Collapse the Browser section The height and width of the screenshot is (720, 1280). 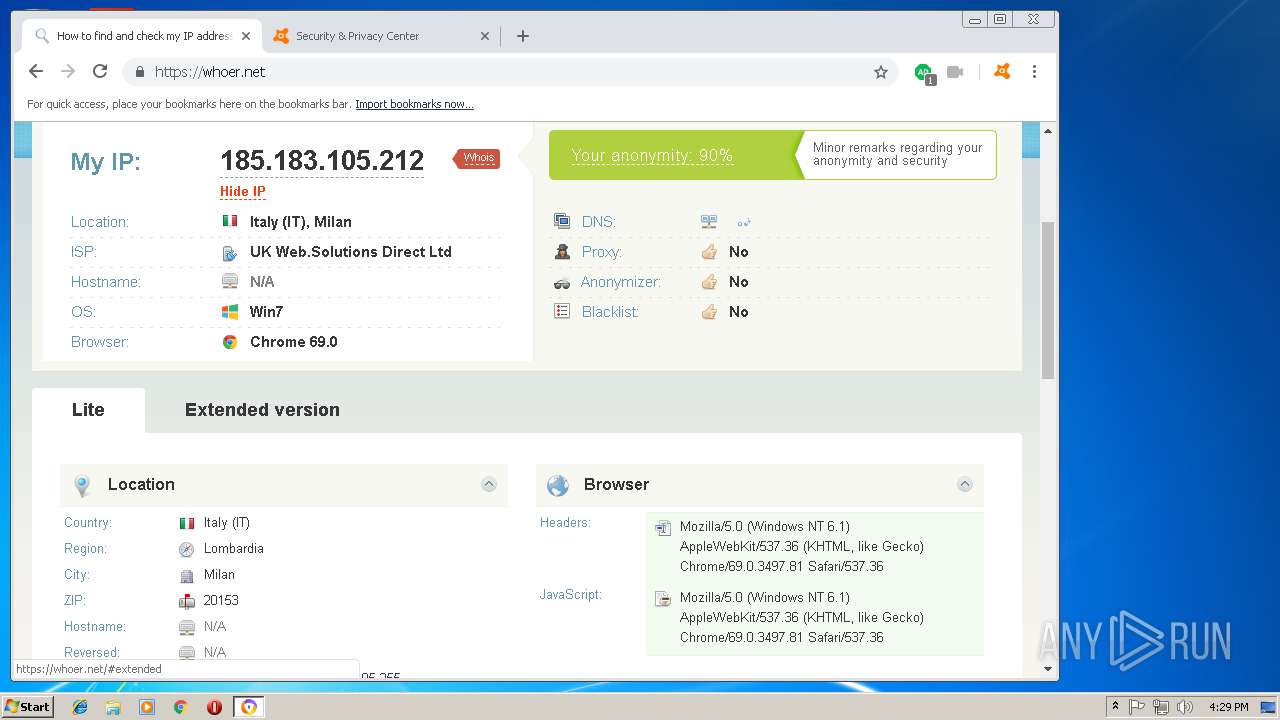[965, 484]
